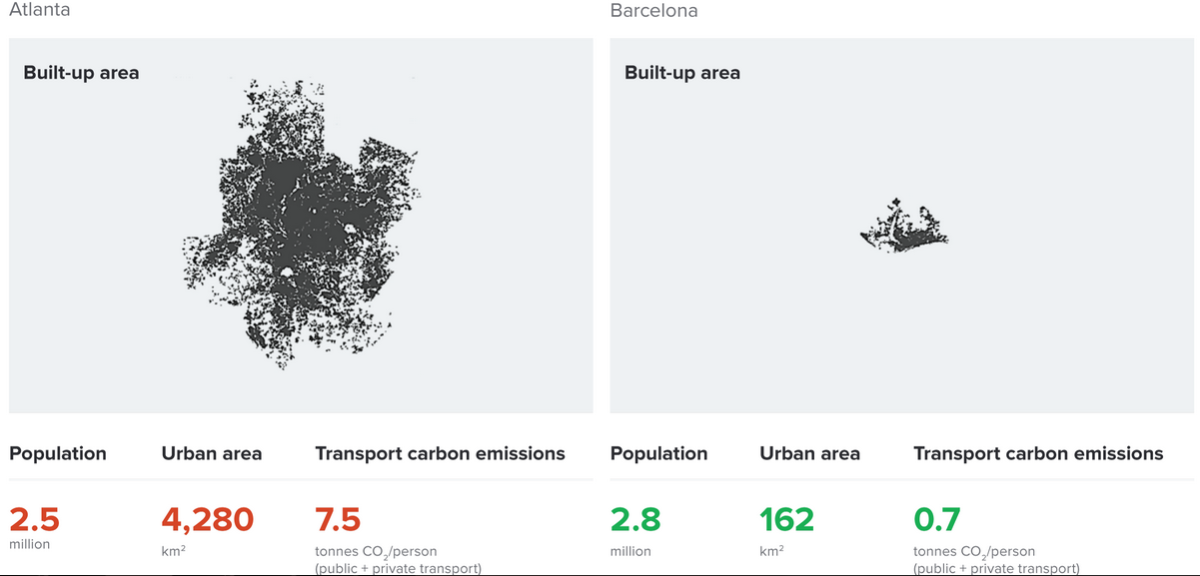Select the red 4,280 urban area value
Screen dimensions: 1200x576
click(207, 520)
